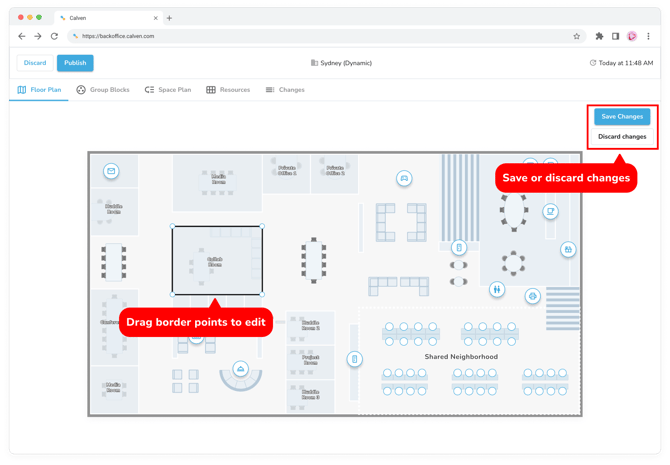Image resolution: width=670 pixels, height=465 pixels.
Task: View the Changes tab
Action: (x=285, y=90)
